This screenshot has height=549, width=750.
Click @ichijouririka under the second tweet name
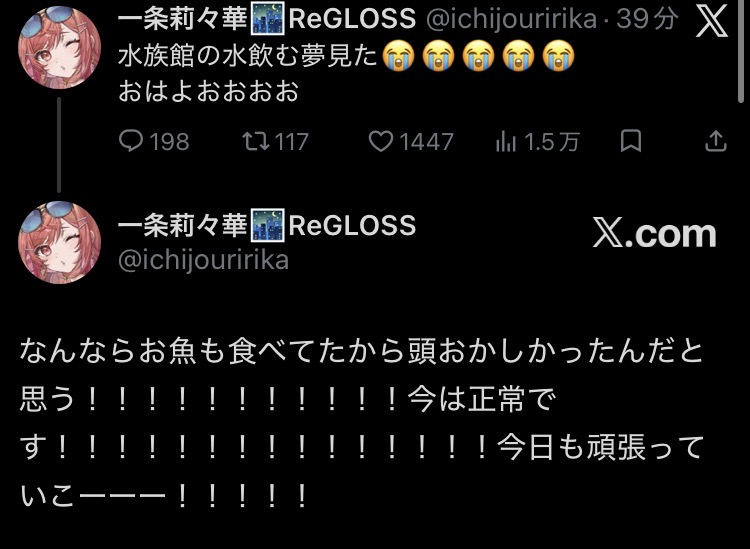203,261
